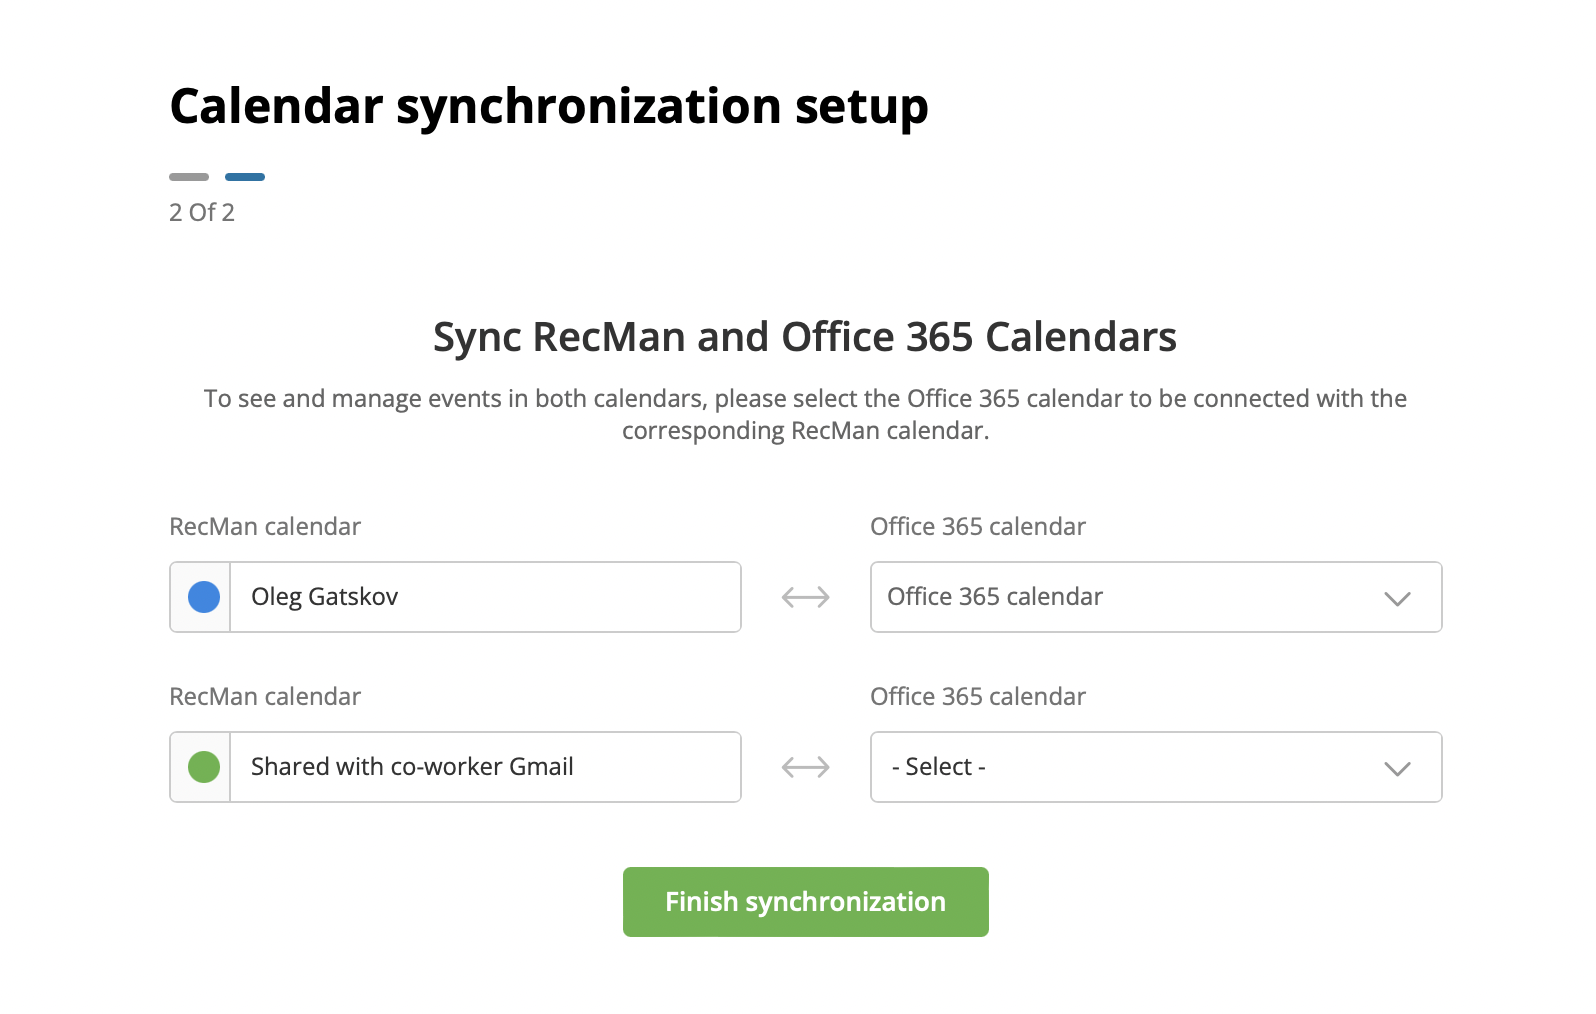Click the sync arrow beside Oleg Gatskov

pyautogui.click(x=805, y=597)
